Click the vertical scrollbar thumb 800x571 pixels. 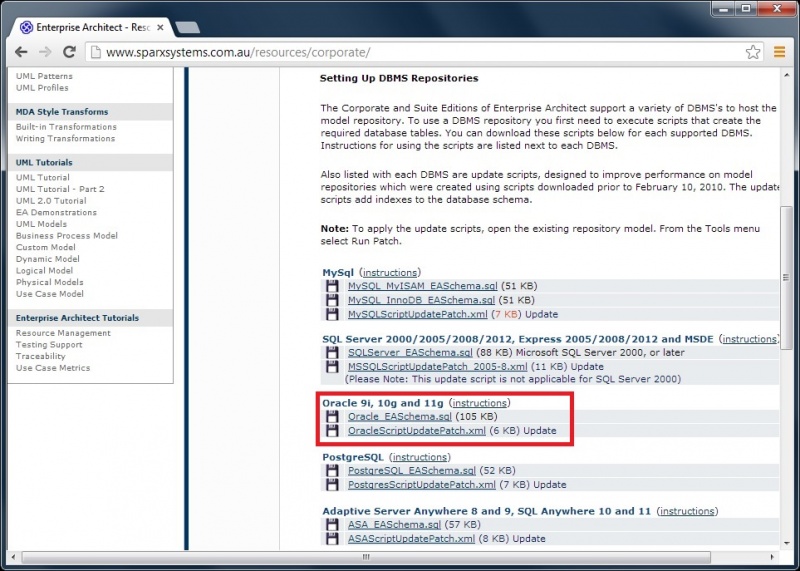[x=786, y=278]
